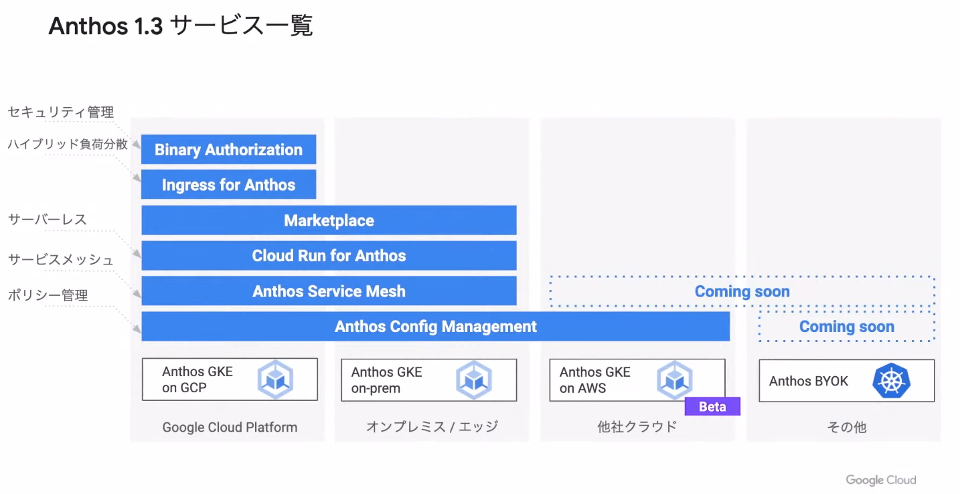This screenshot has width=960, height=494.
Task: Click the 'Anthos GKE on GCP' text
Action: click(197, 380)
